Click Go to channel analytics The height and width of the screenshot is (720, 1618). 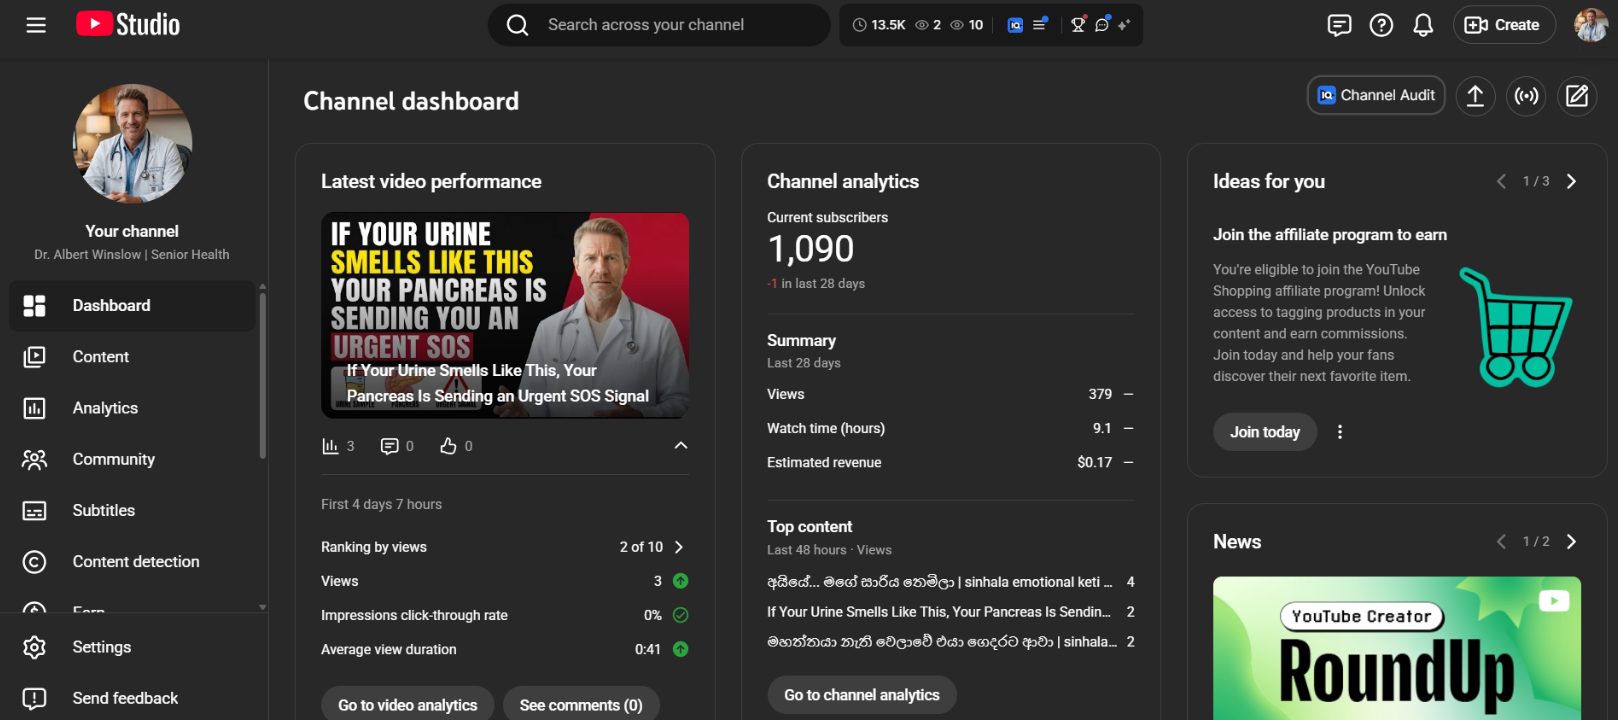tap(862, 695)
